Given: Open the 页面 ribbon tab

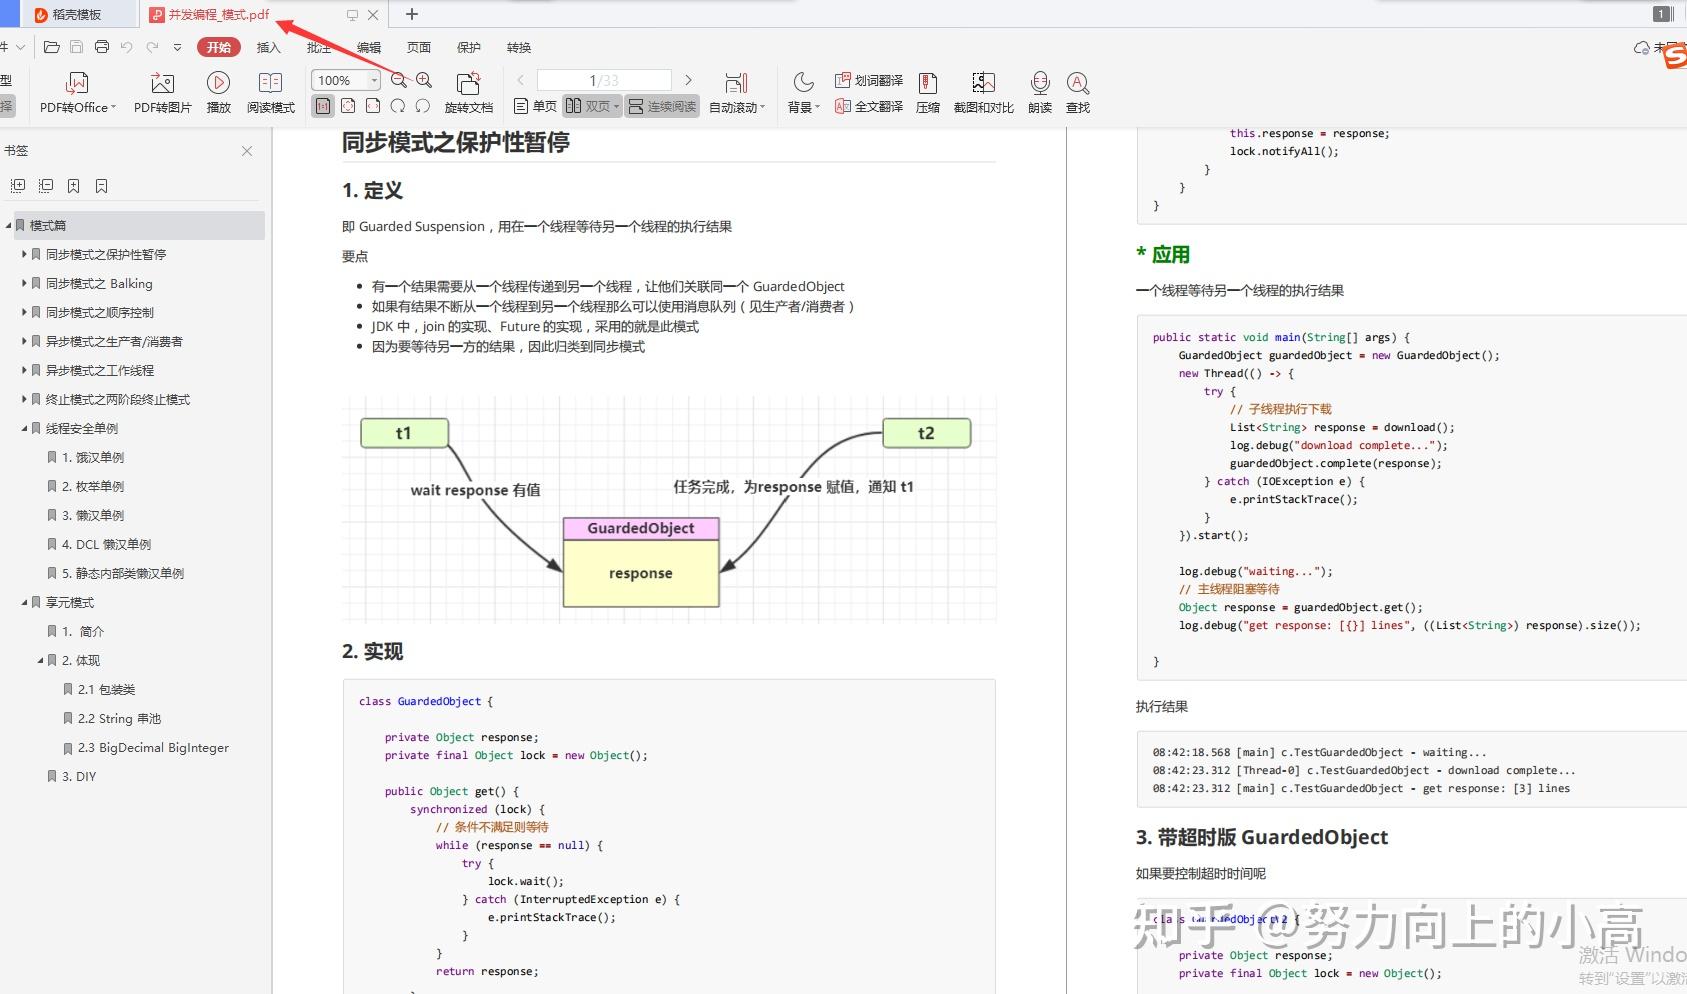Looking at the screenshot, I should pyautogui.click(x=419, y=47).
